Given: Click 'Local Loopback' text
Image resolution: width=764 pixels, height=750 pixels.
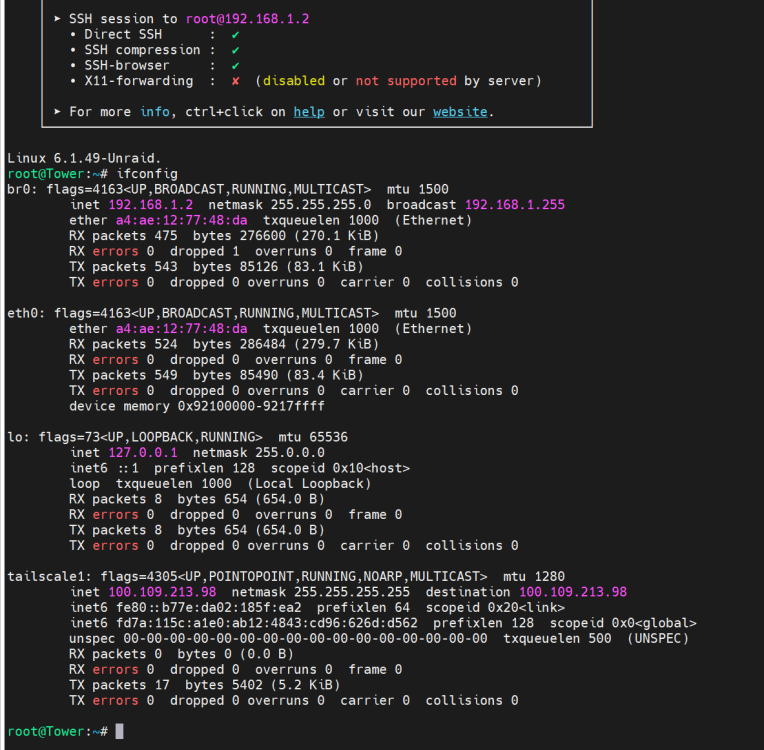Looking at the screenshot, I should pyautogui.click(x=309, y=484).
